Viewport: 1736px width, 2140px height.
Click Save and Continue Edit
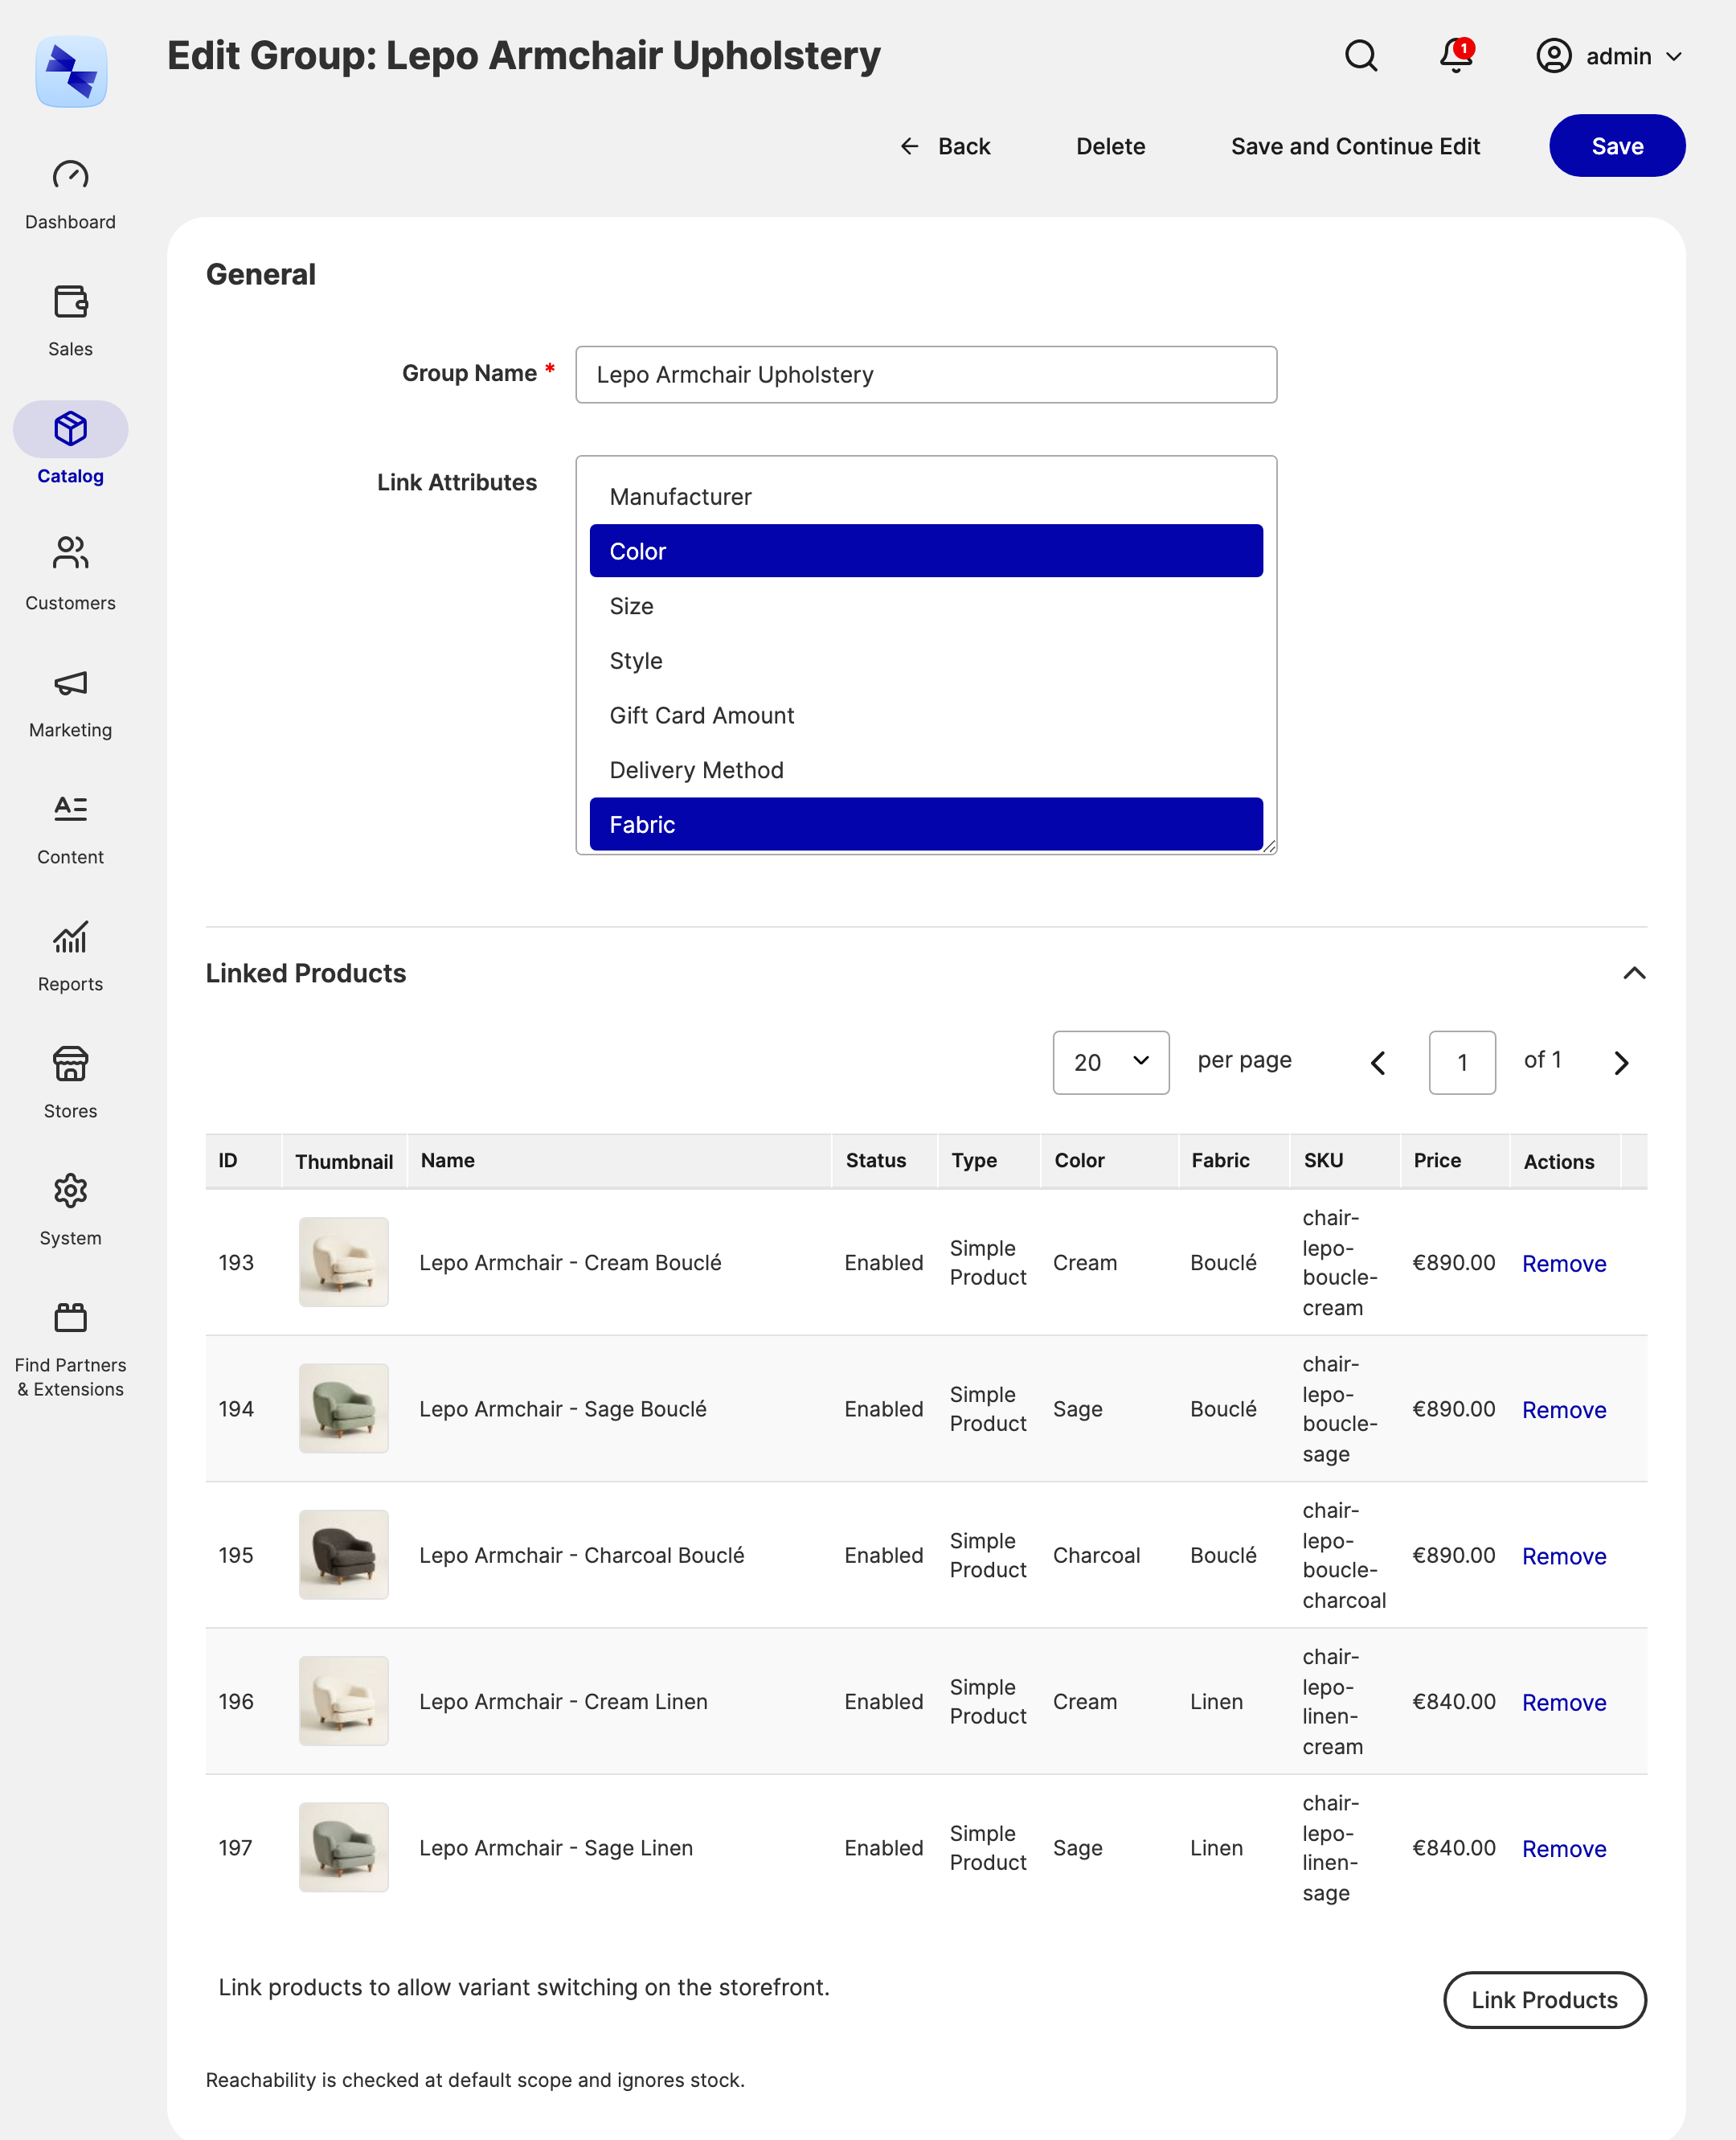(x=1355, y=146)
